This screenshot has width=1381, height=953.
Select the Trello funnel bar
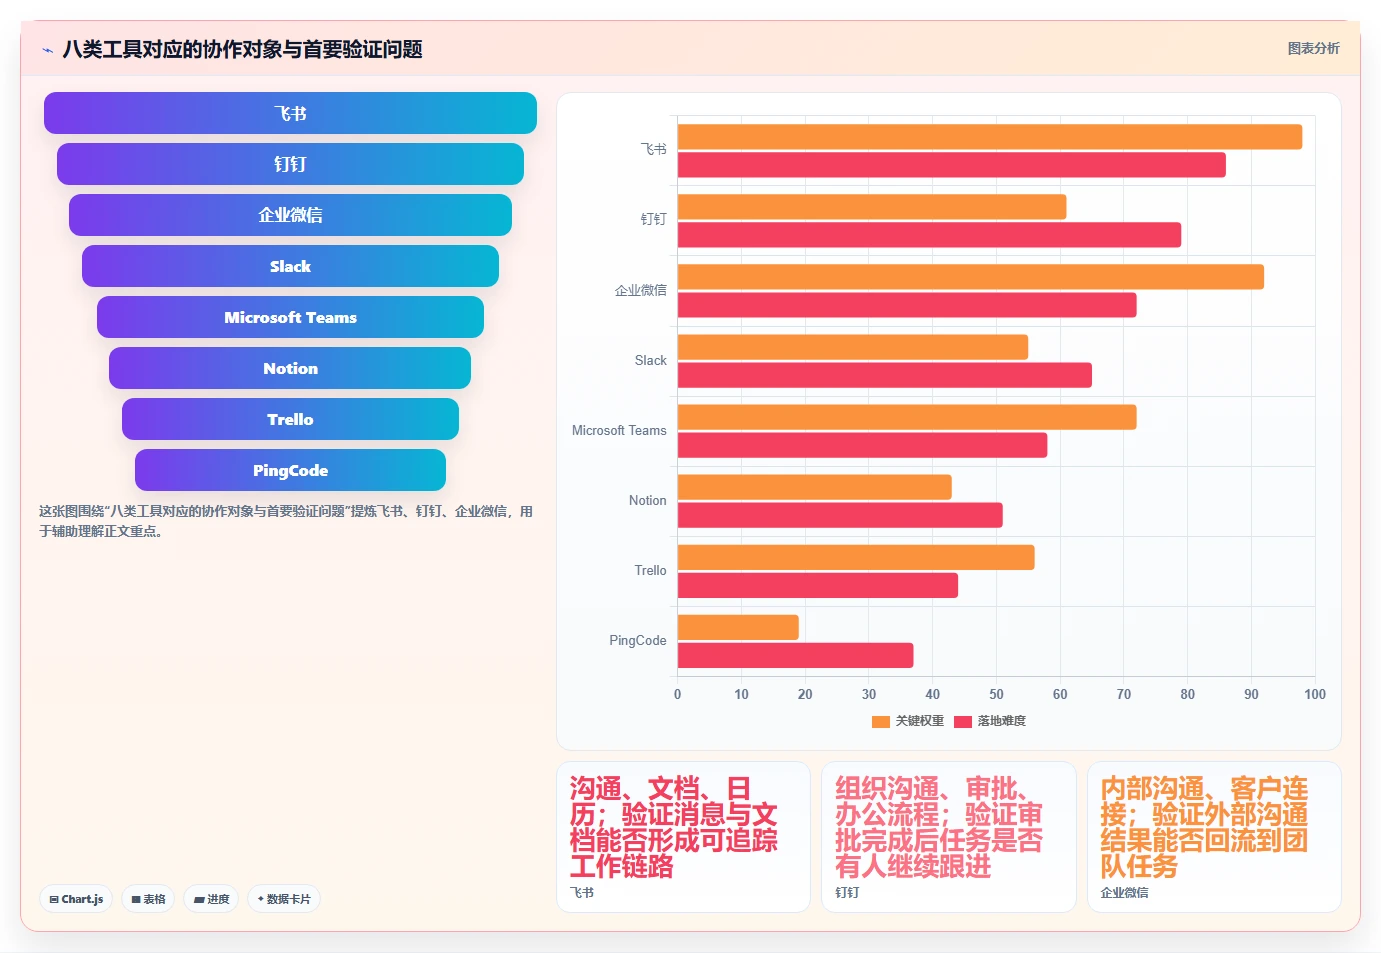click(x=290, y=419)
